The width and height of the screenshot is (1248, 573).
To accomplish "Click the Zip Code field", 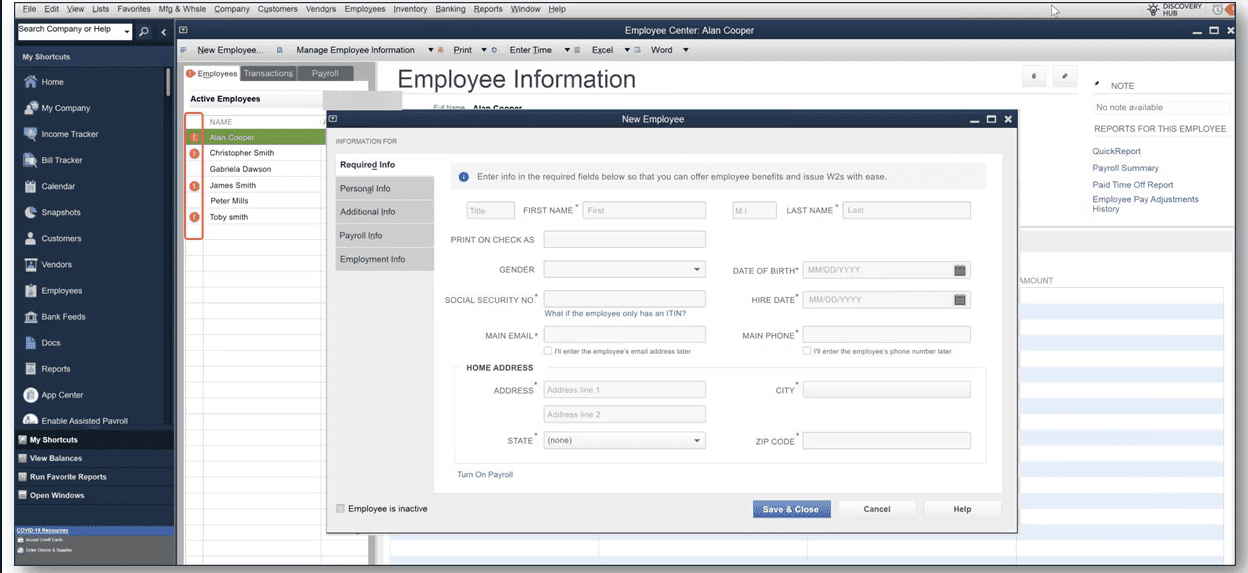I will click(886, 440).
